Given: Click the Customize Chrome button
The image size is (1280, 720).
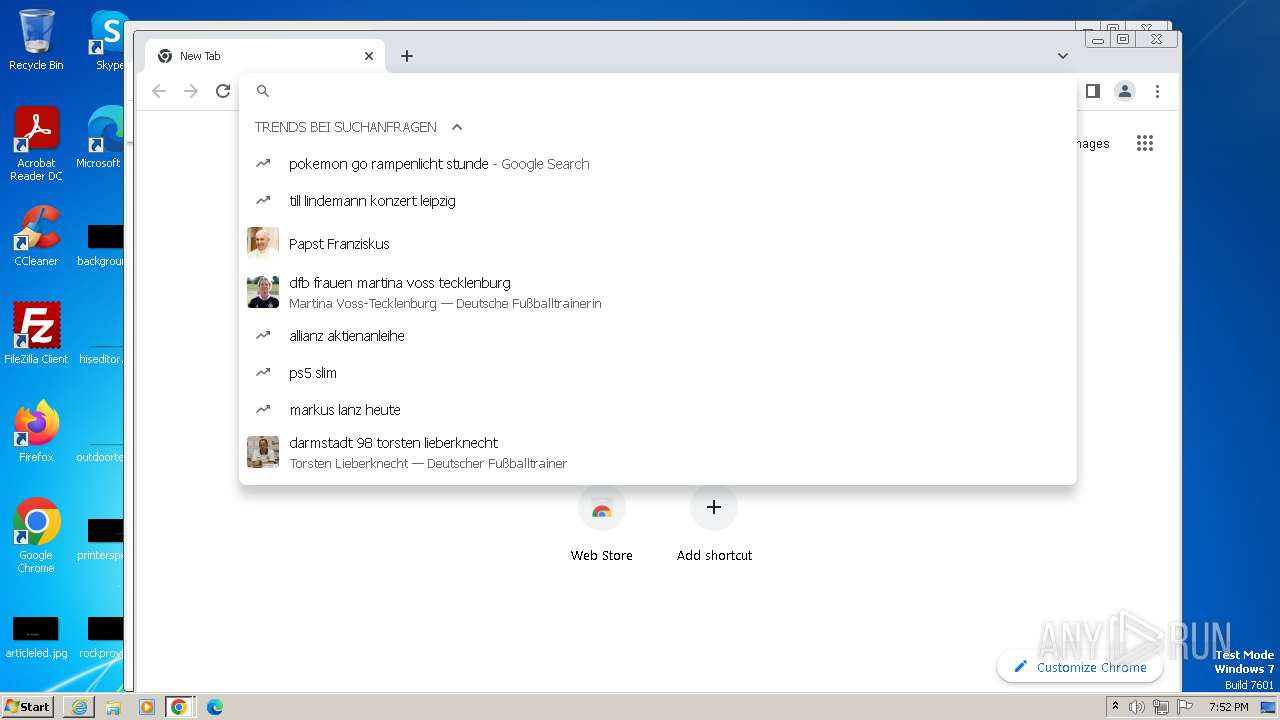Looking at the screenshot, I should [1080, 667].
